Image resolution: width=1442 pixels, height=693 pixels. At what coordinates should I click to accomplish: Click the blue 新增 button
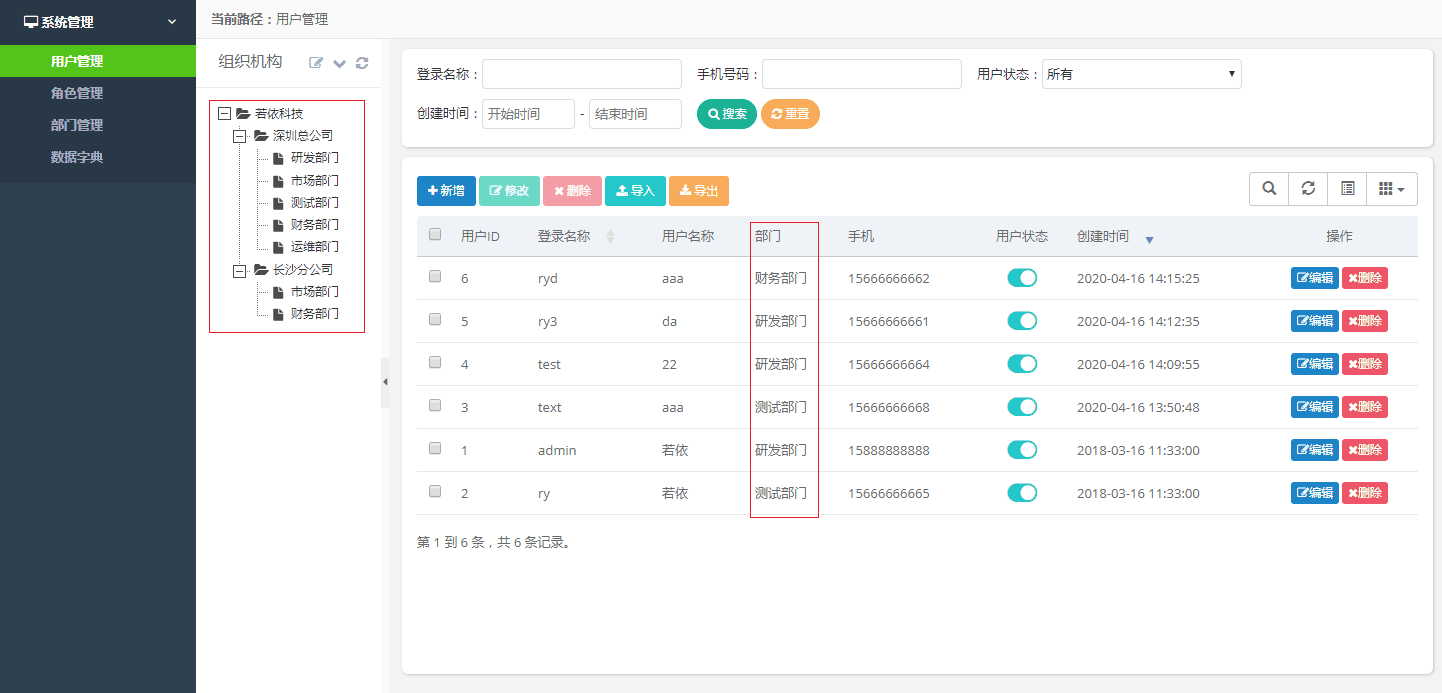tap(446, 191)
